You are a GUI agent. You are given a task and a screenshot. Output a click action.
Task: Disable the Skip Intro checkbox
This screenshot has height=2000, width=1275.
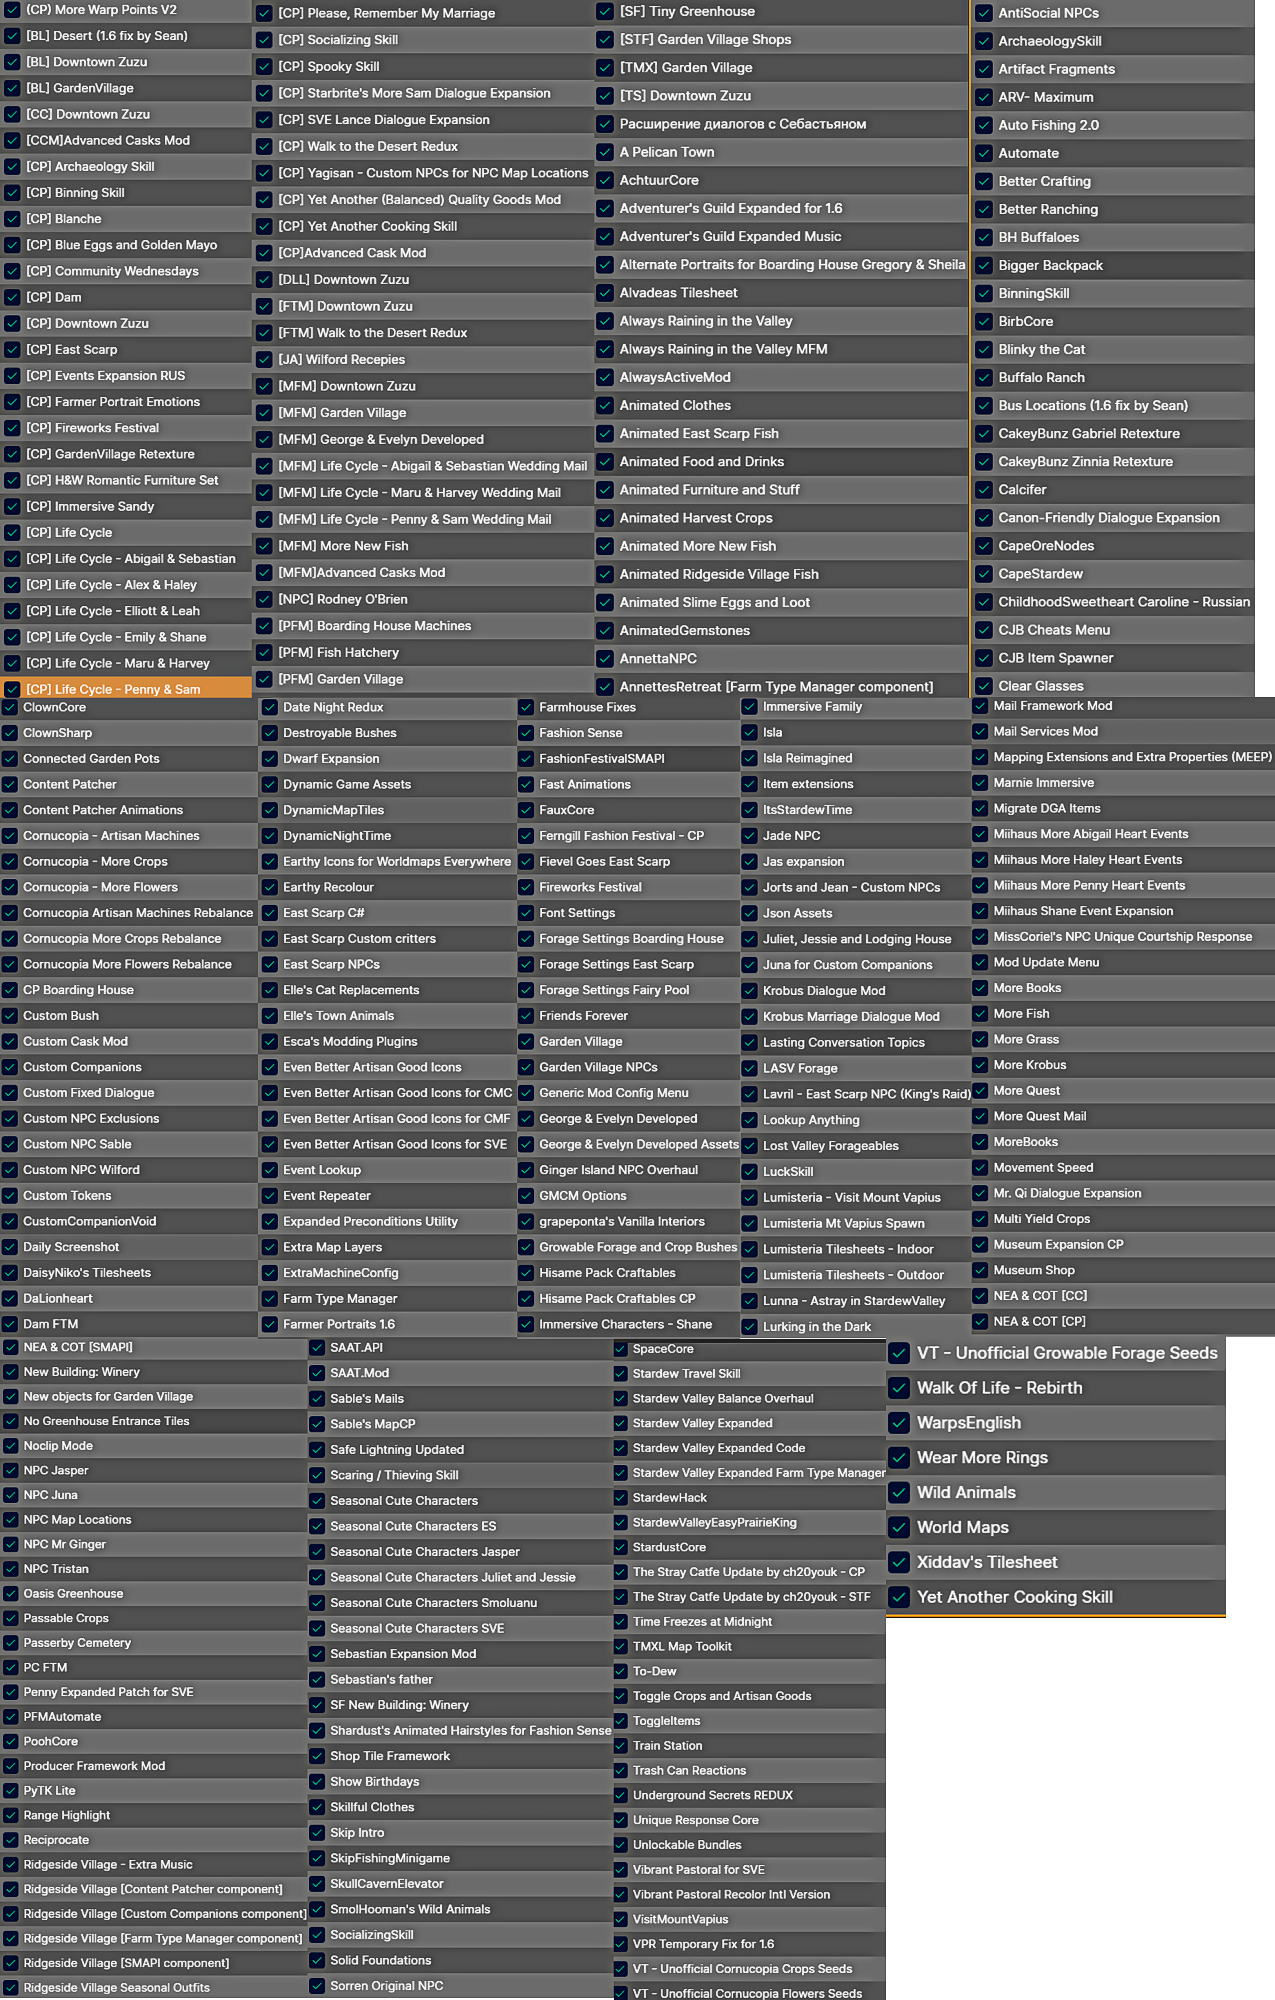tap(317, 1833)
